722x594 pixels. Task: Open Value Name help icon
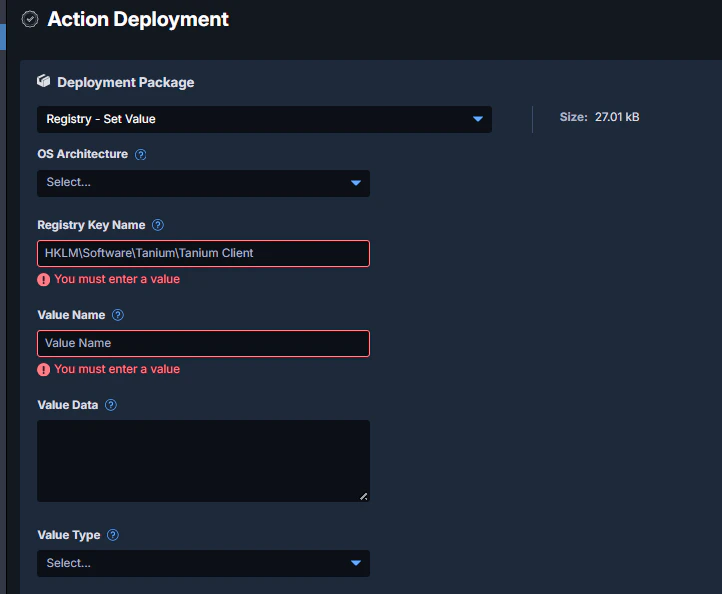pyautogui.click(x=118, y=315)
